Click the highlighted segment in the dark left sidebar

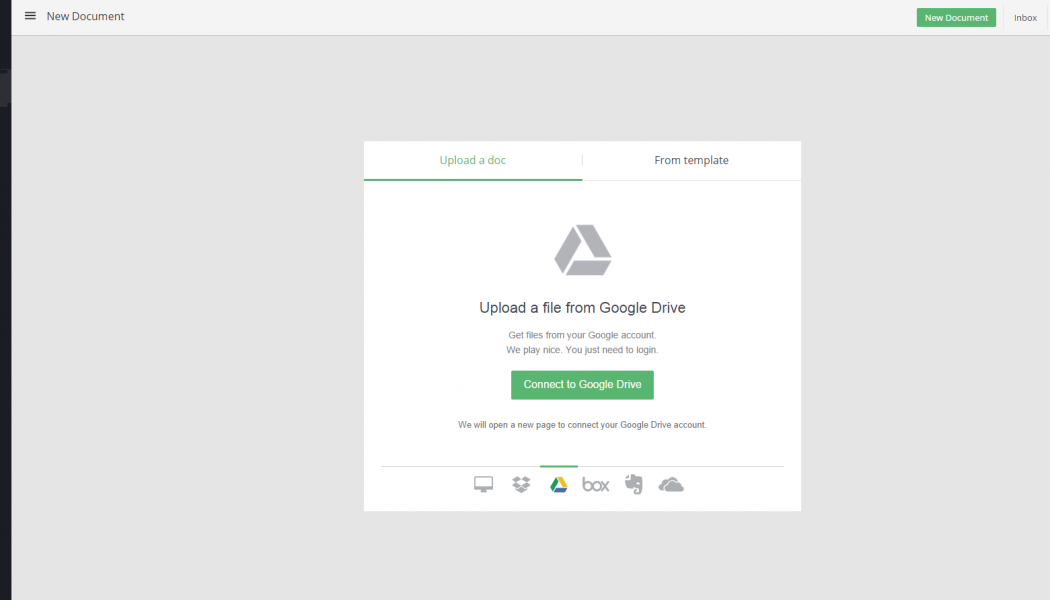coord(5,88)
